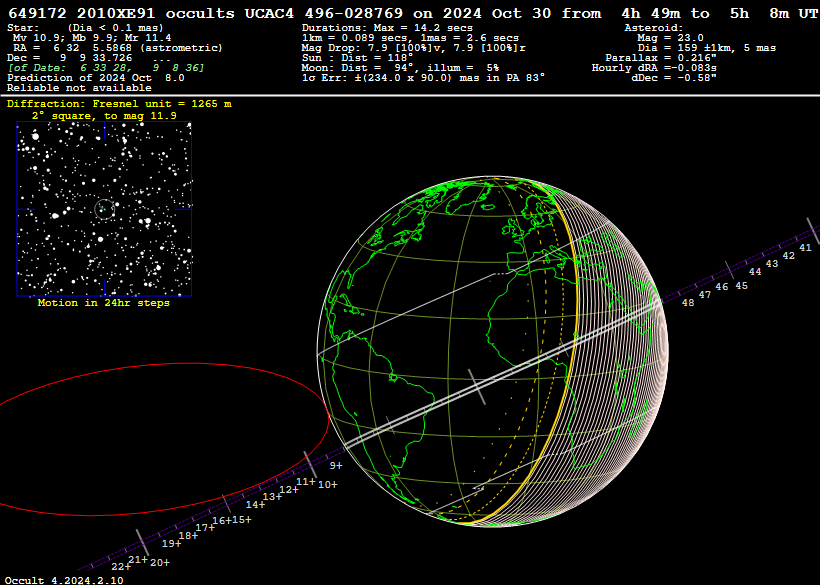Click the minute marker labeled 47
Image resolution: width=820 pixels, height=585 pixels.
pyautogui.click(x=705, y=295)
